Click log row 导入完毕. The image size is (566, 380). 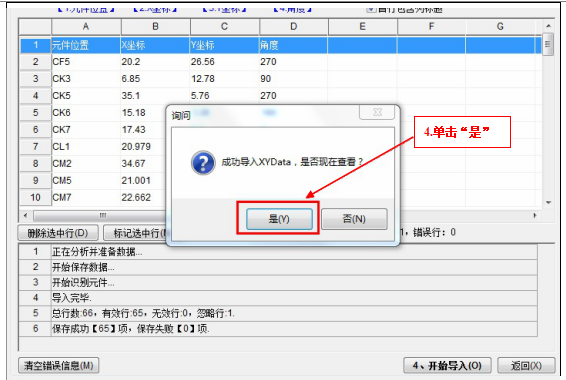click(x=278, y=298)
